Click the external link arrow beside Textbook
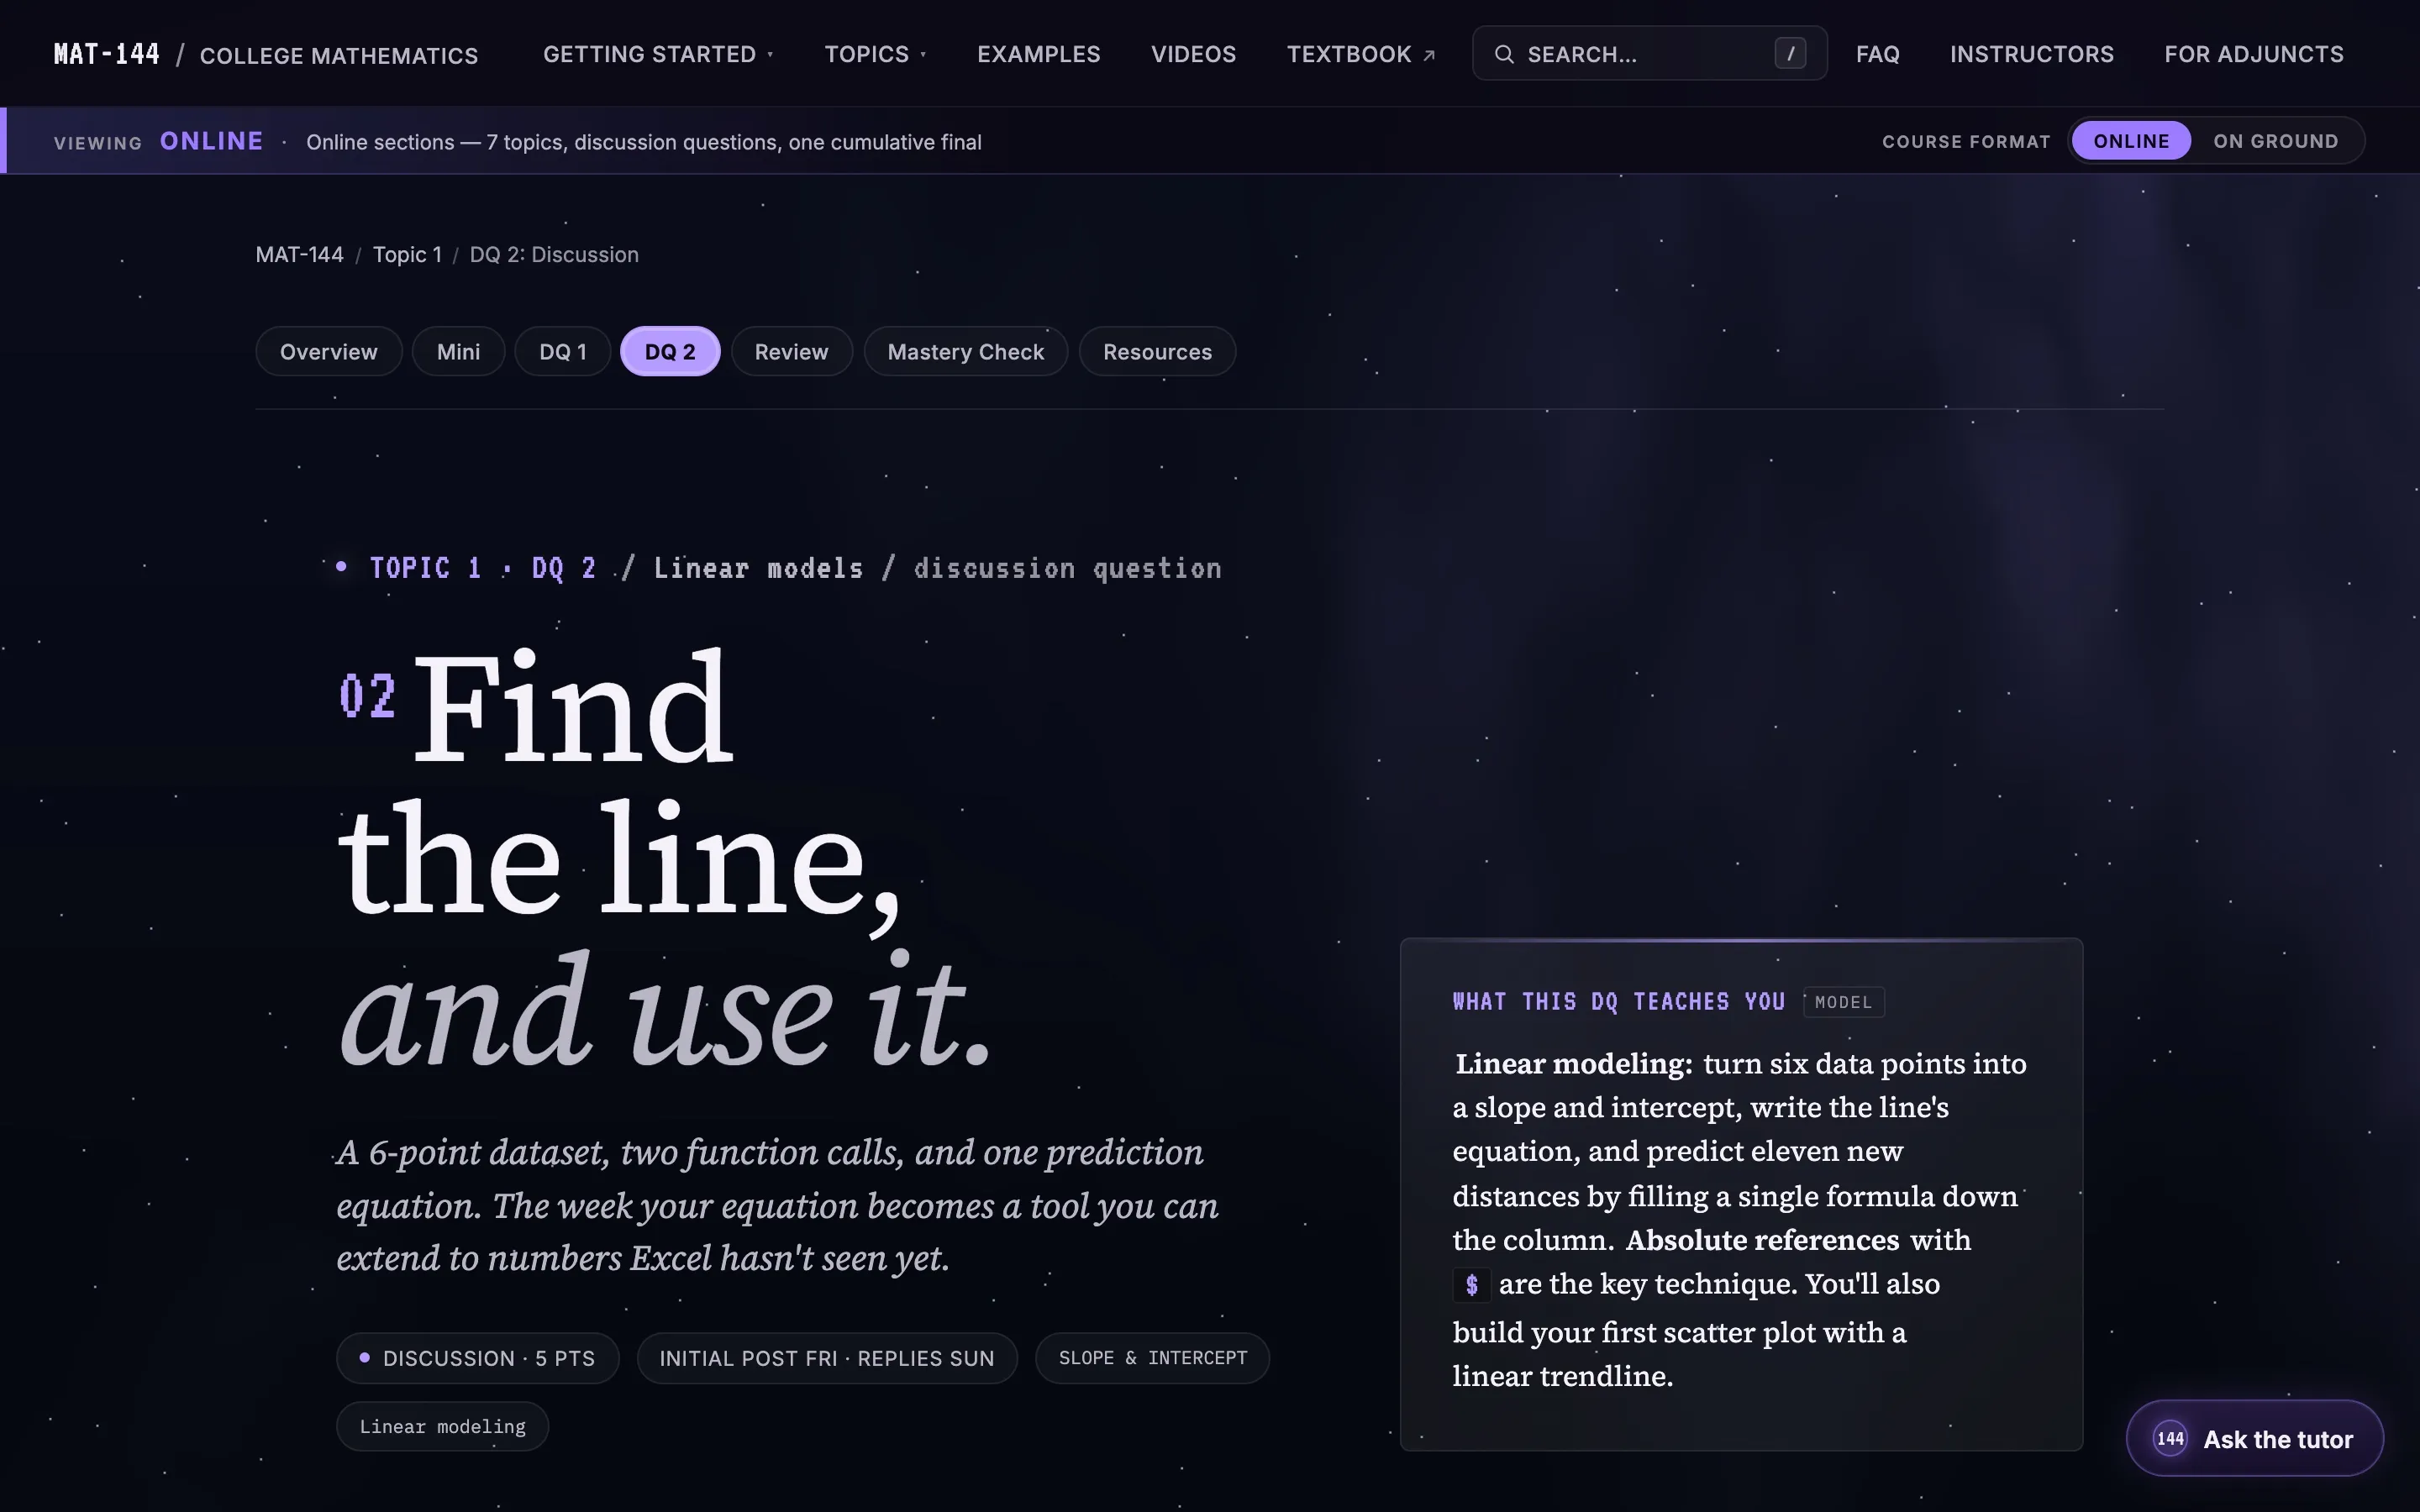 [x=1429, y=55]
